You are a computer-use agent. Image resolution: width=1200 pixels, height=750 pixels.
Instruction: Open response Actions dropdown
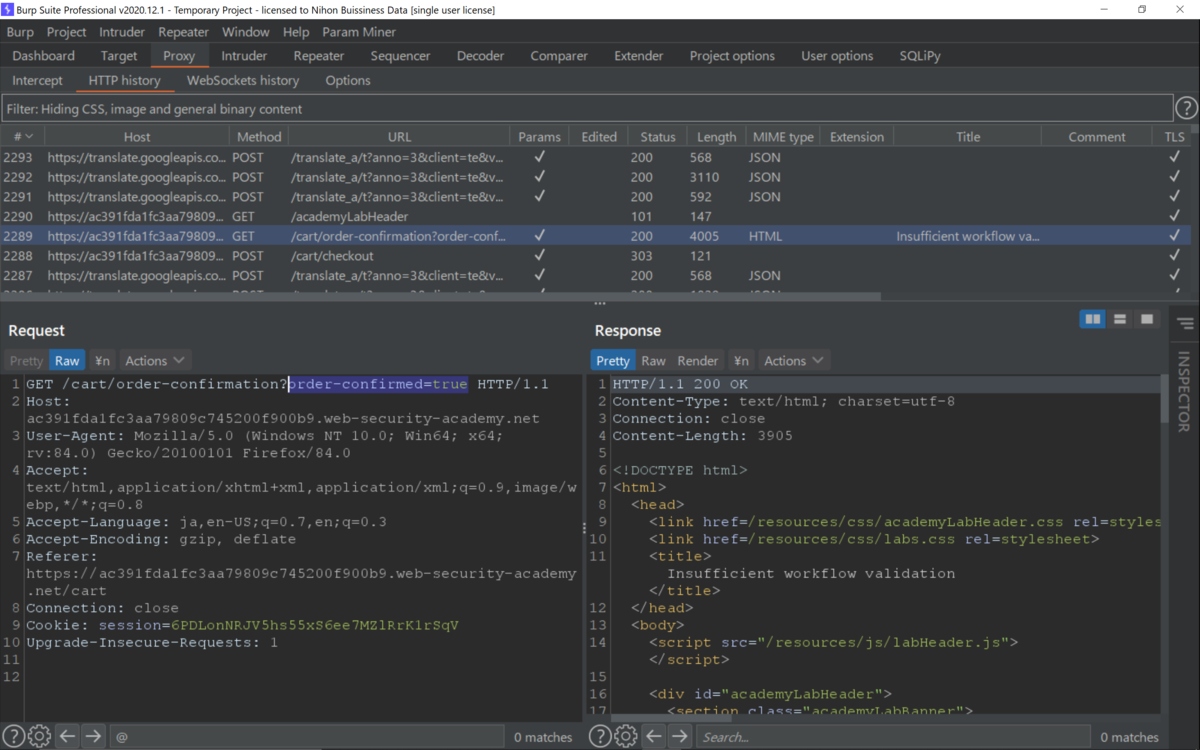coord(793,360)
